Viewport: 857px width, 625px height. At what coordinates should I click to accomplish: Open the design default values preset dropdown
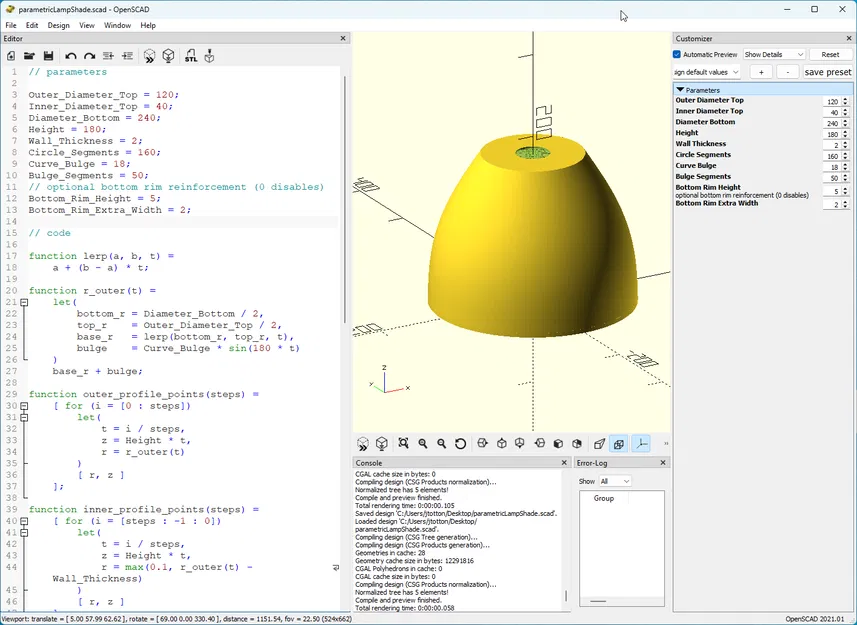706,71
